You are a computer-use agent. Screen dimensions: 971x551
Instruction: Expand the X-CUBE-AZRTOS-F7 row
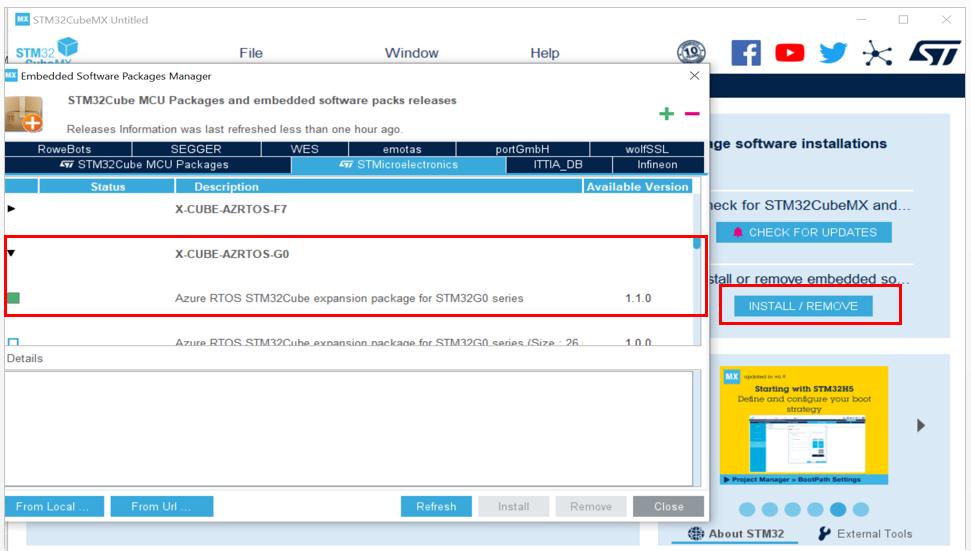point(11,209)
